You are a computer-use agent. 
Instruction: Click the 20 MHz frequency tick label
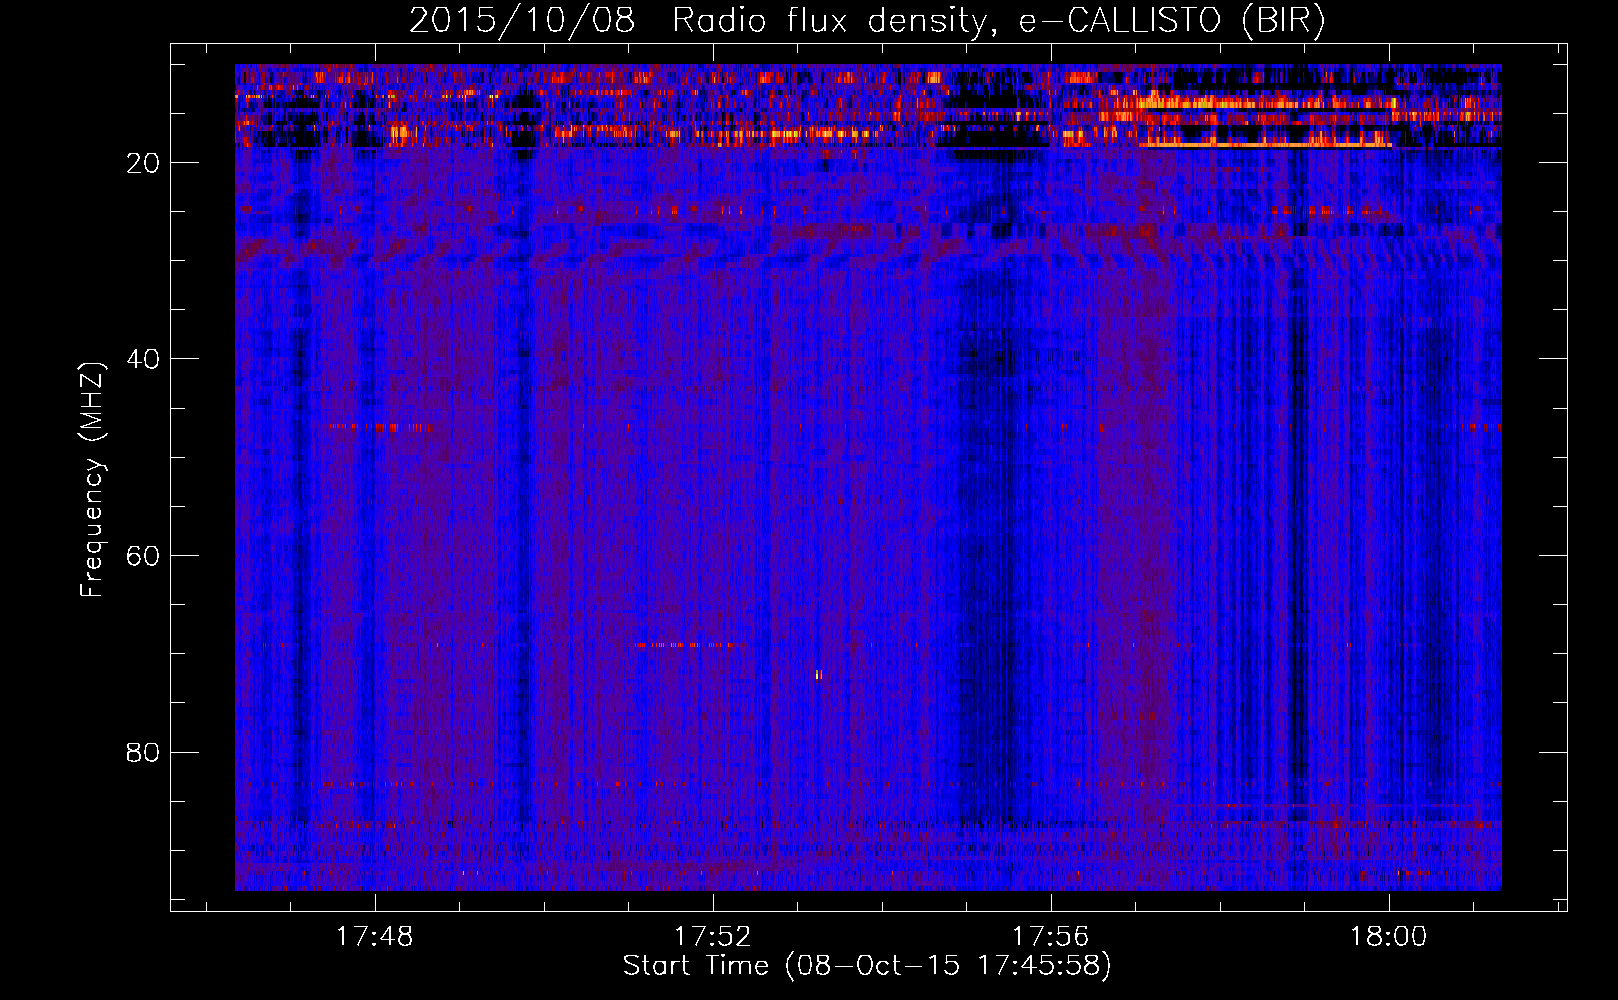(x=143, y=163)
